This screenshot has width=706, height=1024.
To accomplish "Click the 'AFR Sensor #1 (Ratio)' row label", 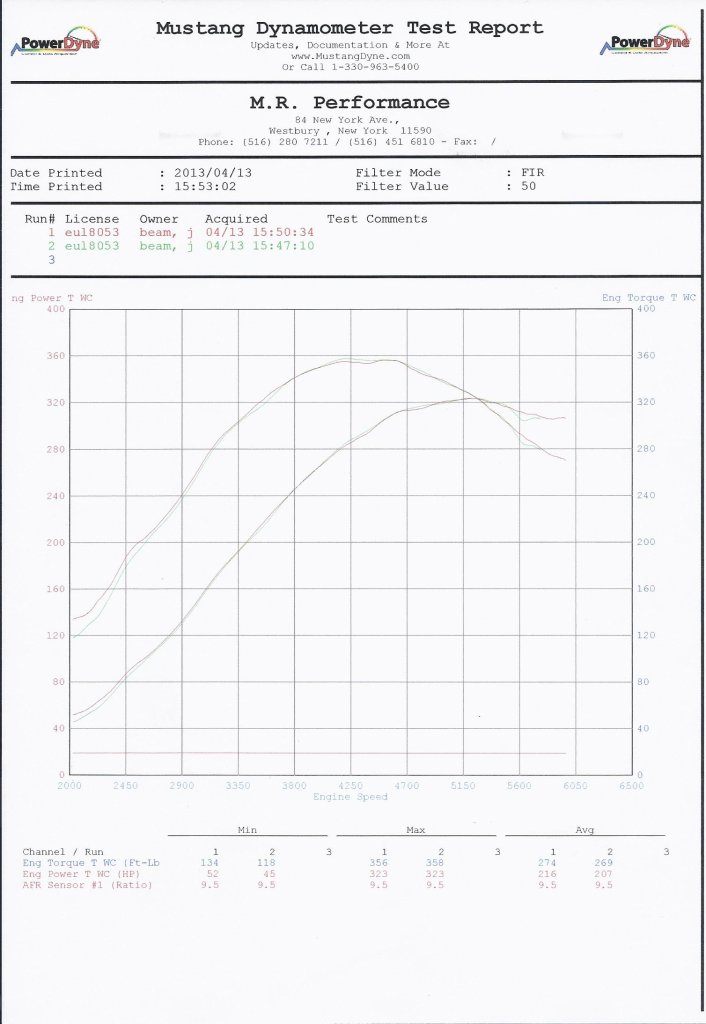I will coord(87,885).
